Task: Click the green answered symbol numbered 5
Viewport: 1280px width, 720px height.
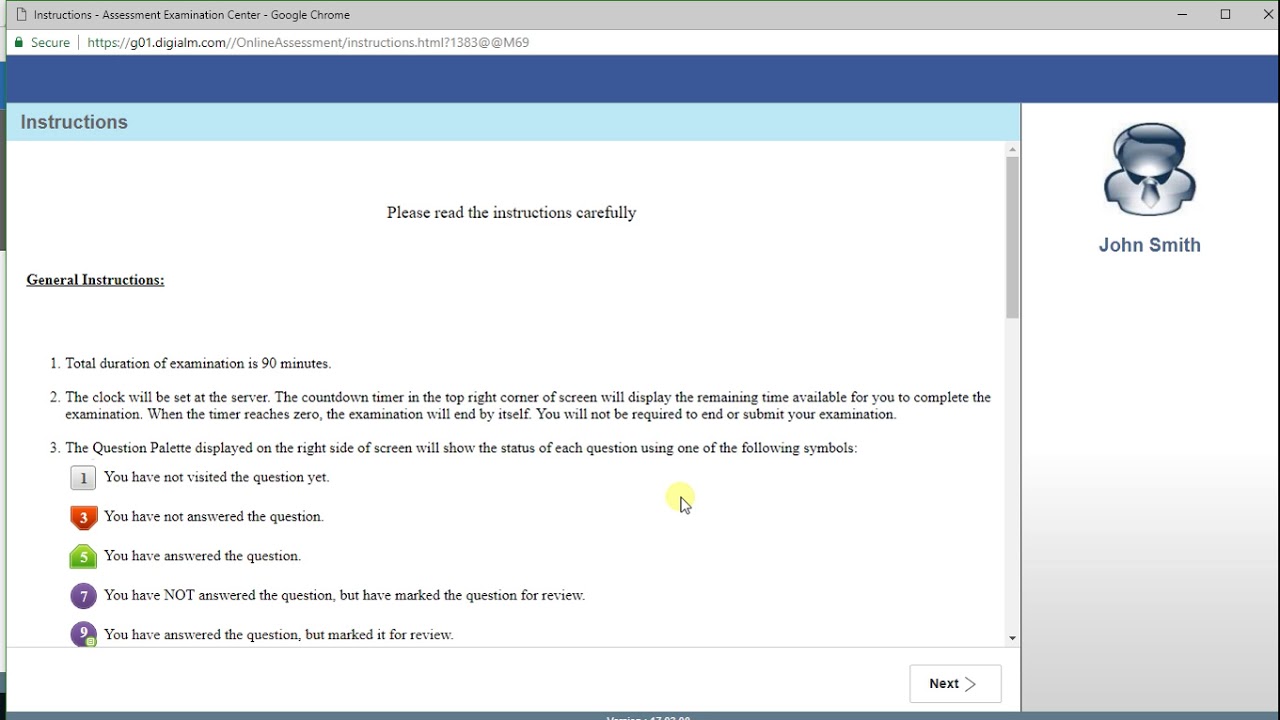Action: 83,557
